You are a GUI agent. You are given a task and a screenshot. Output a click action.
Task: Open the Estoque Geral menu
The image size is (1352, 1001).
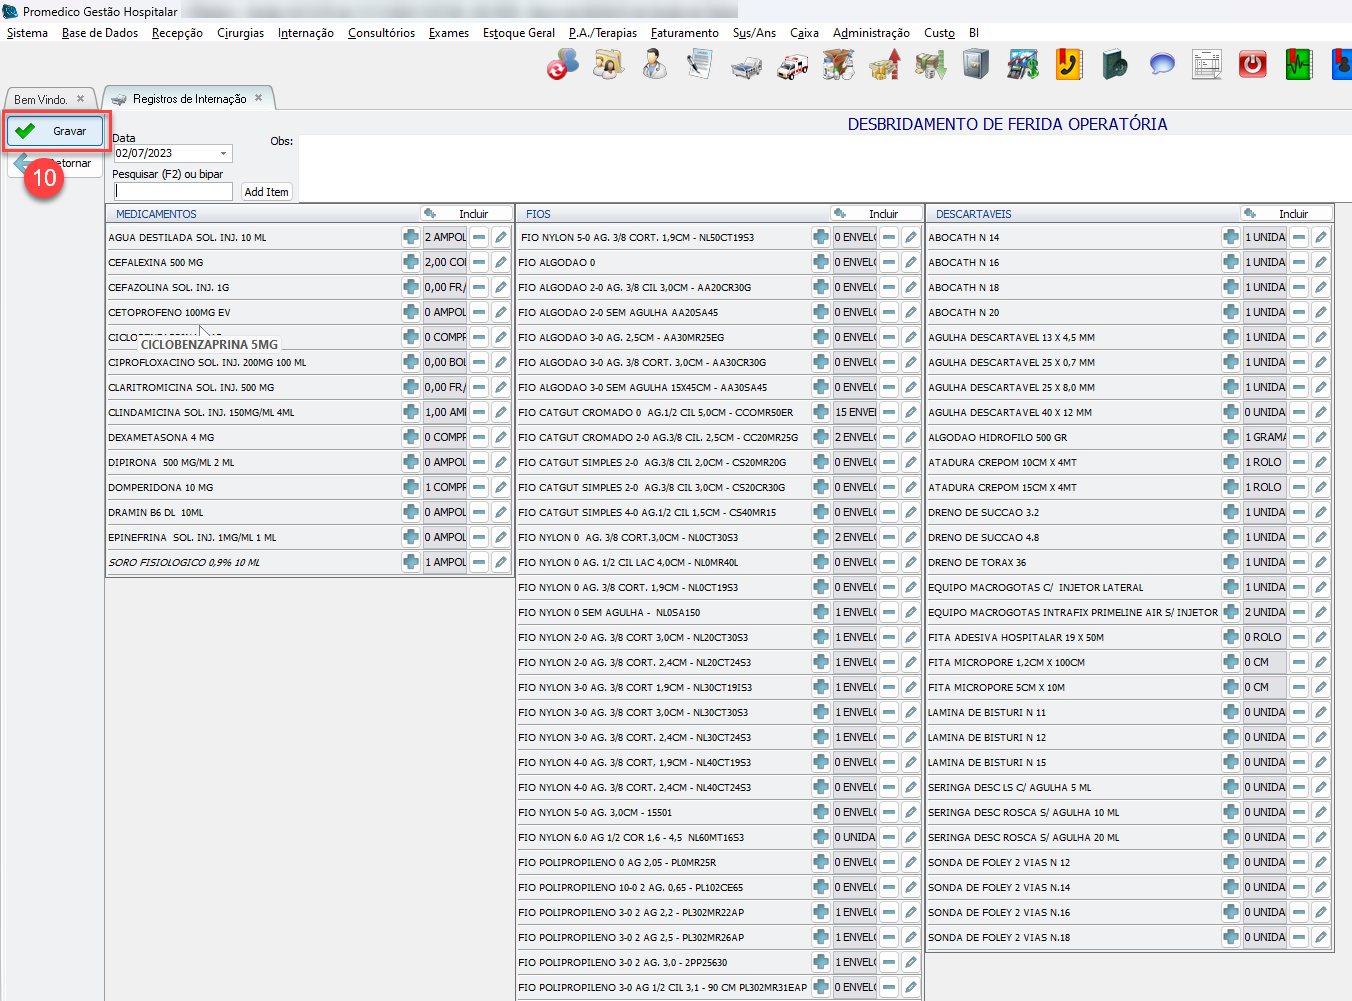point(518,33)
